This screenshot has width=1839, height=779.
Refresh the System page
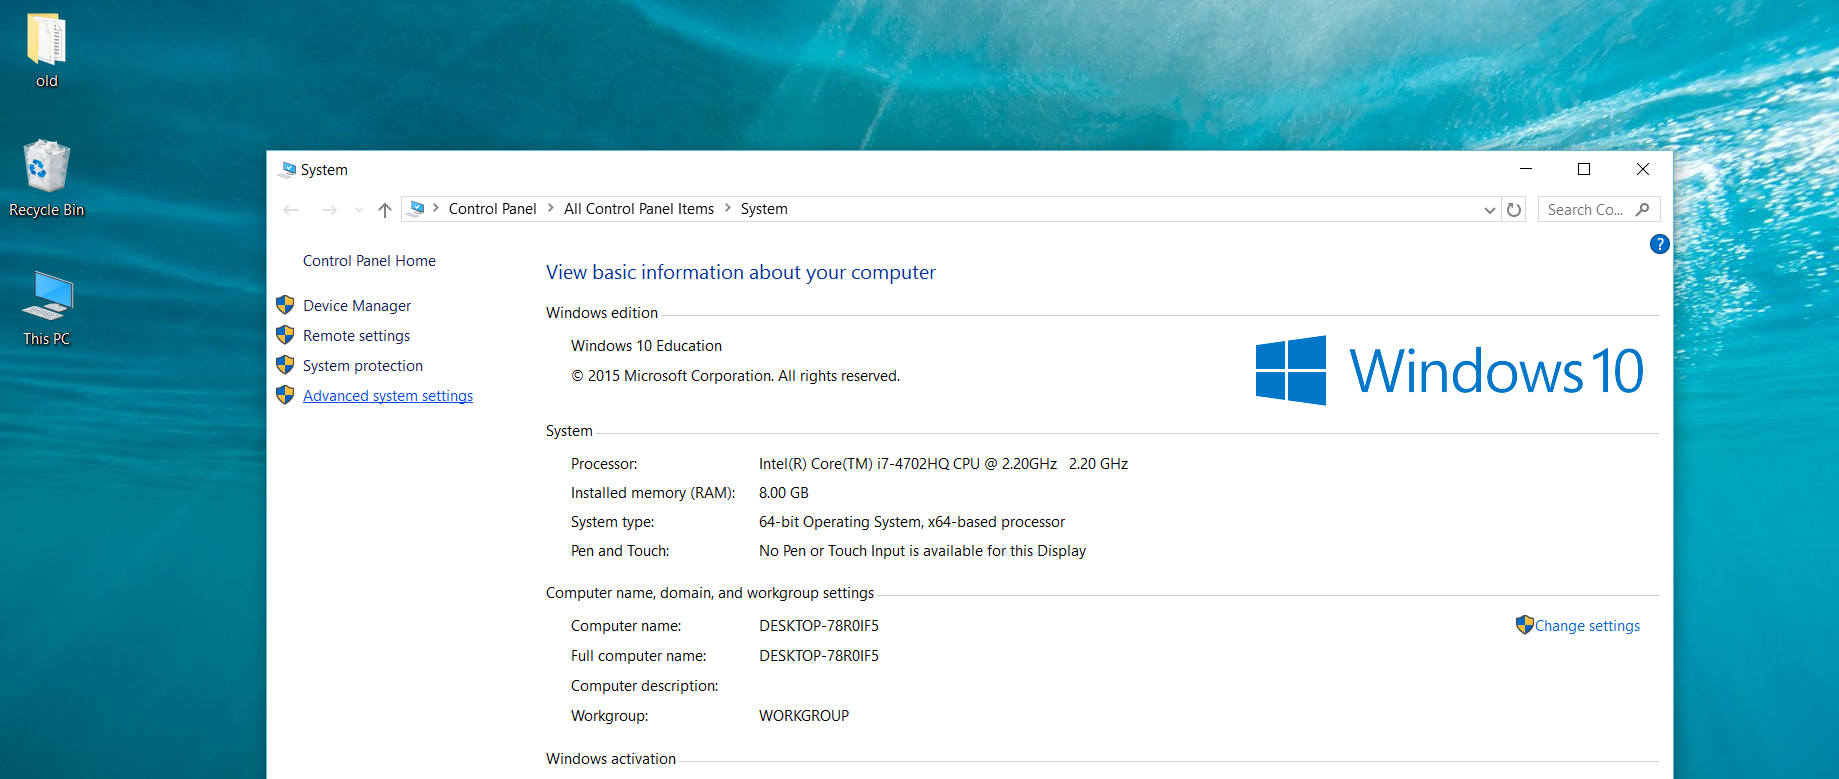[1514, 210]
